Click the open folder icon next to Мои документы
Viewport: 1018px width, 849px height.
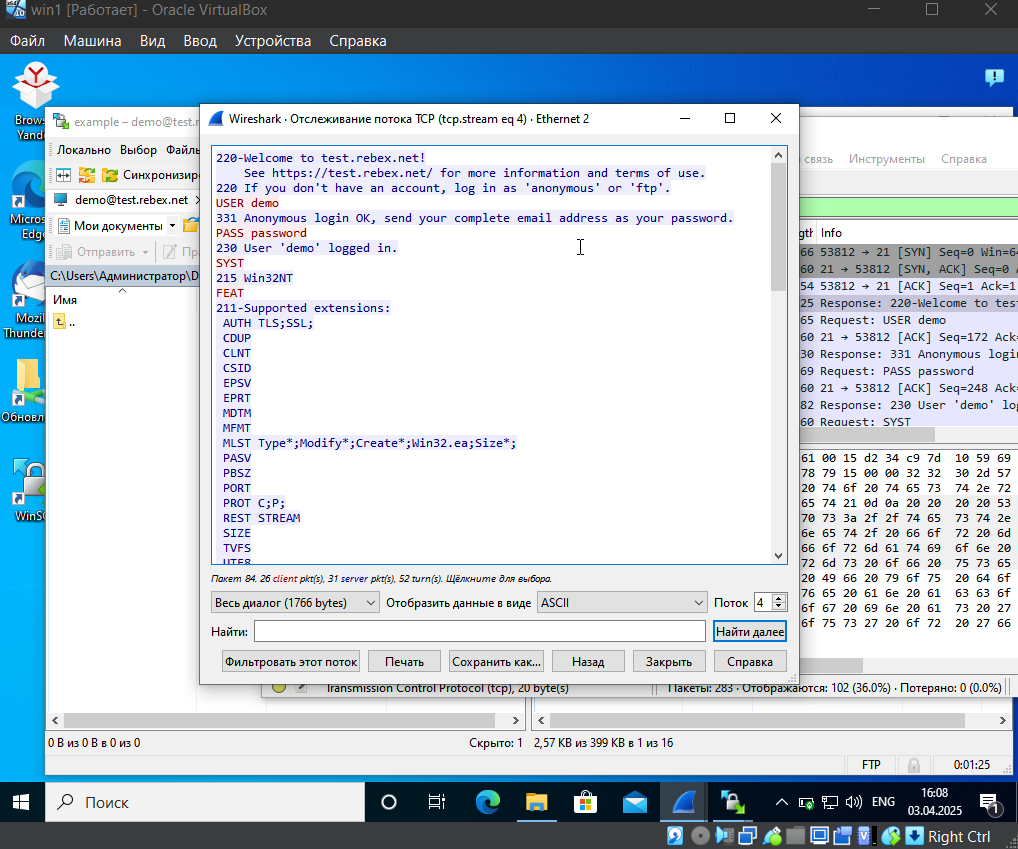click(x=190, y=226)
